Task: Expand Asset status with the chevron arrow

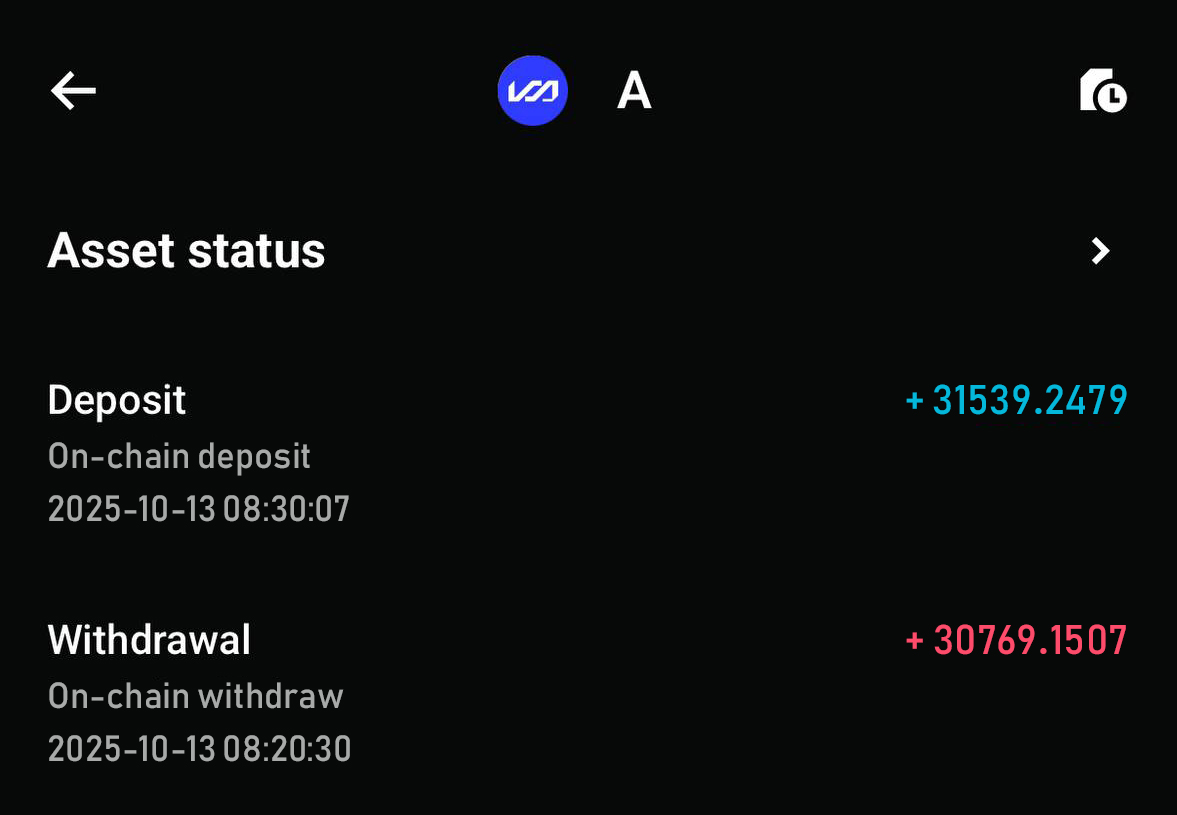Action: 1100,251
